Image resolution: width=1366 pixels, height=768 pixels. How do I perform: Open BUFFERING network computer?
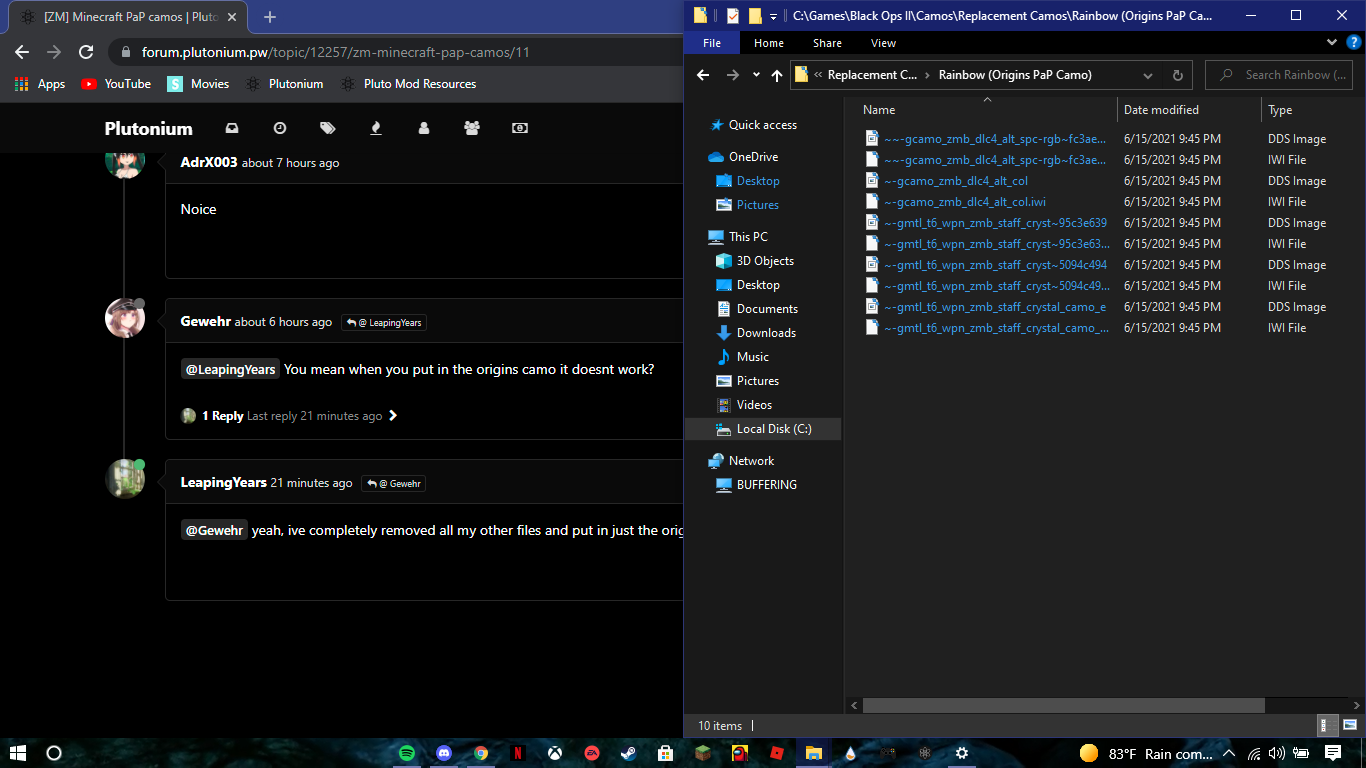click(766, 485)
